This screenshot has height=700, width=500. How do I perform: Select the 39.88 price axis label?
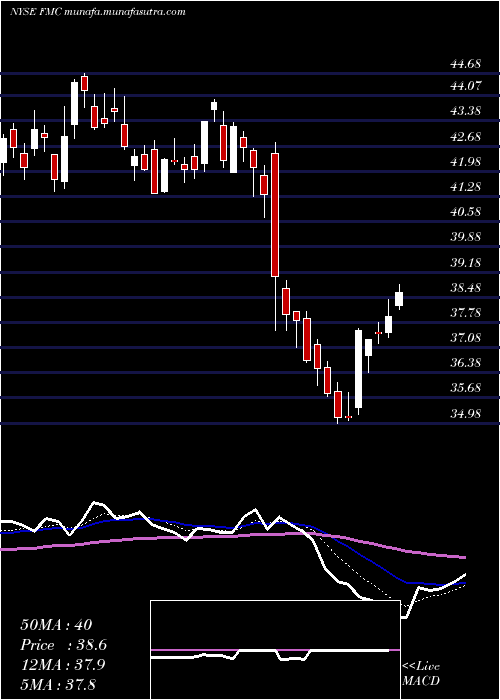tap(466, 237)
